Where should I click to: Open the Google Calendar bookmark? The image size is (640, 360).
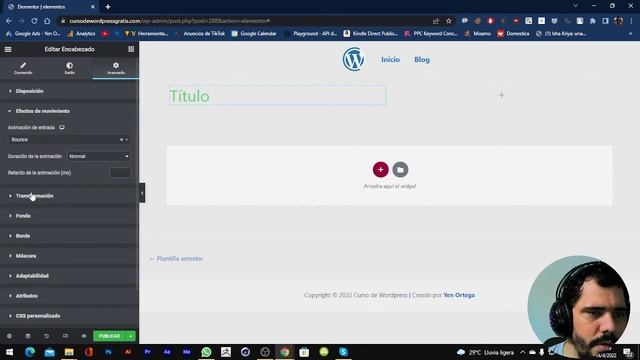[254, 33]
